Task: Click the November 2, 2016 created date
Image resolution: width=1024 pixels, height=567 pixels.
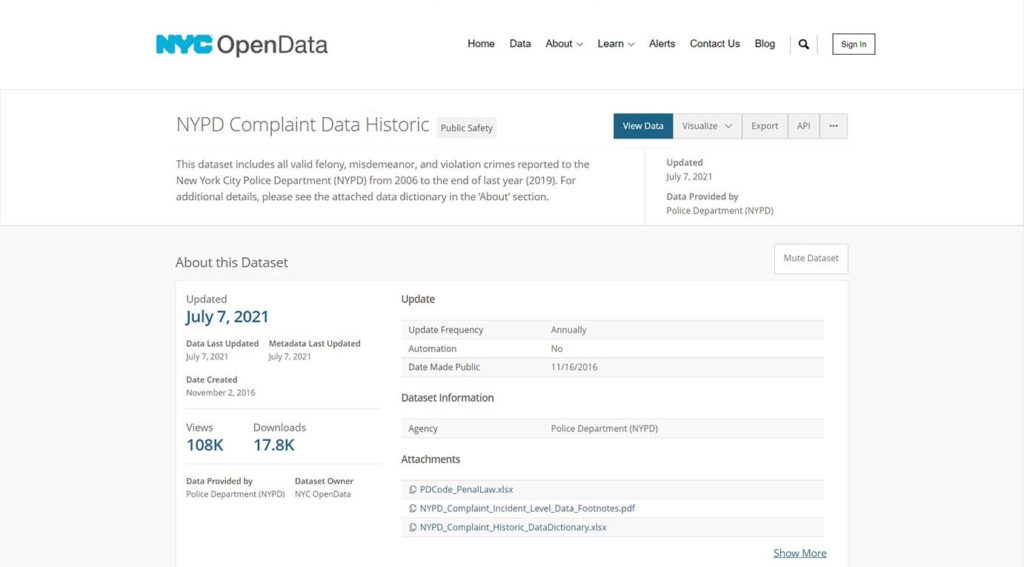Action: pos(220,393)
